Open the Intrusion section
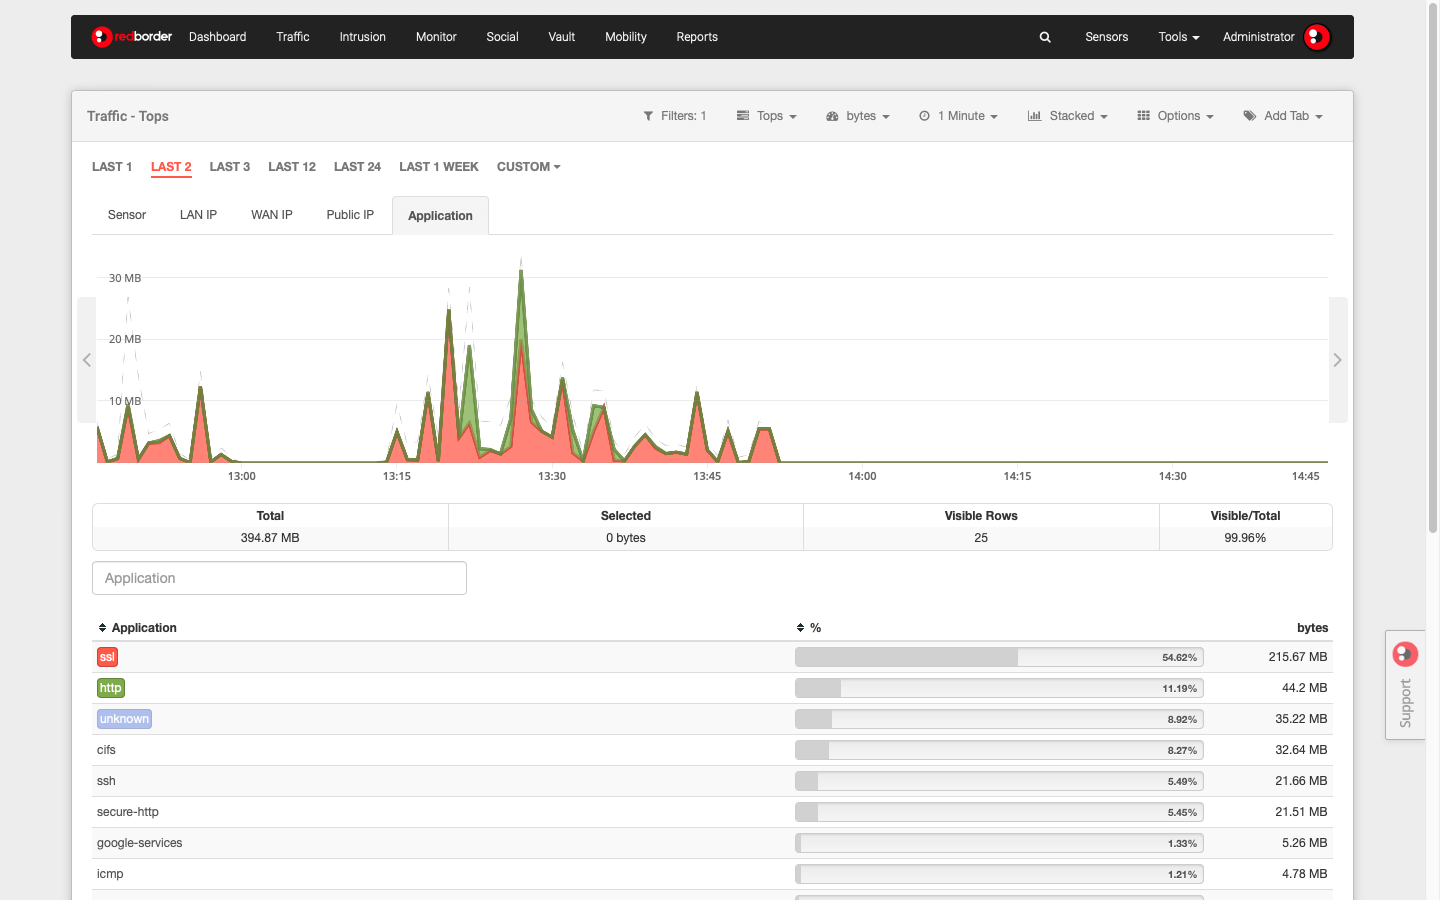This screenshot has height=900, width=1440. coord(362,37)
